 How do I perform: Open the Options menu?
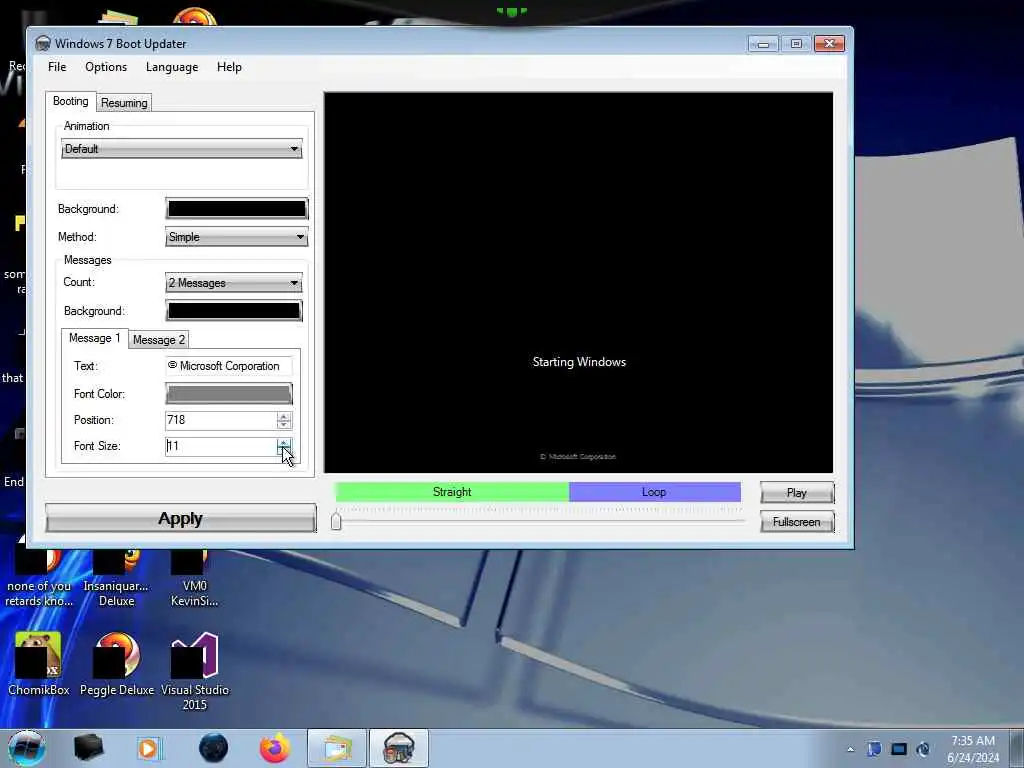point(106,67)
